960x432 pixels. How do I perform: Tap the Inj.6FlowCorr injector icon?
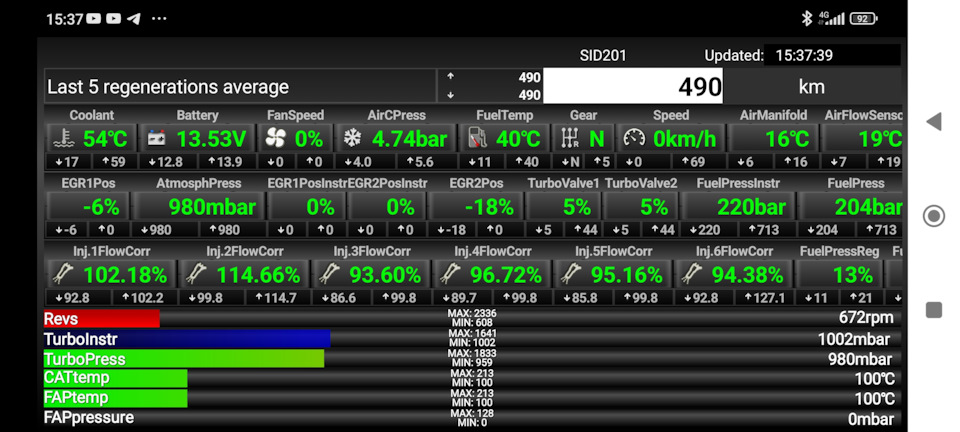691,275
